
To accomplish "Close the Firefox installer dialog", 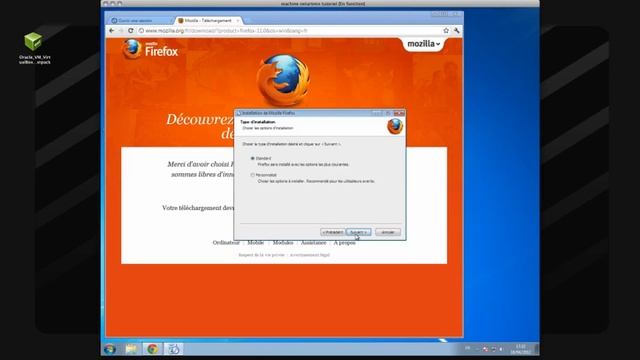I will [x=399, y=113].
